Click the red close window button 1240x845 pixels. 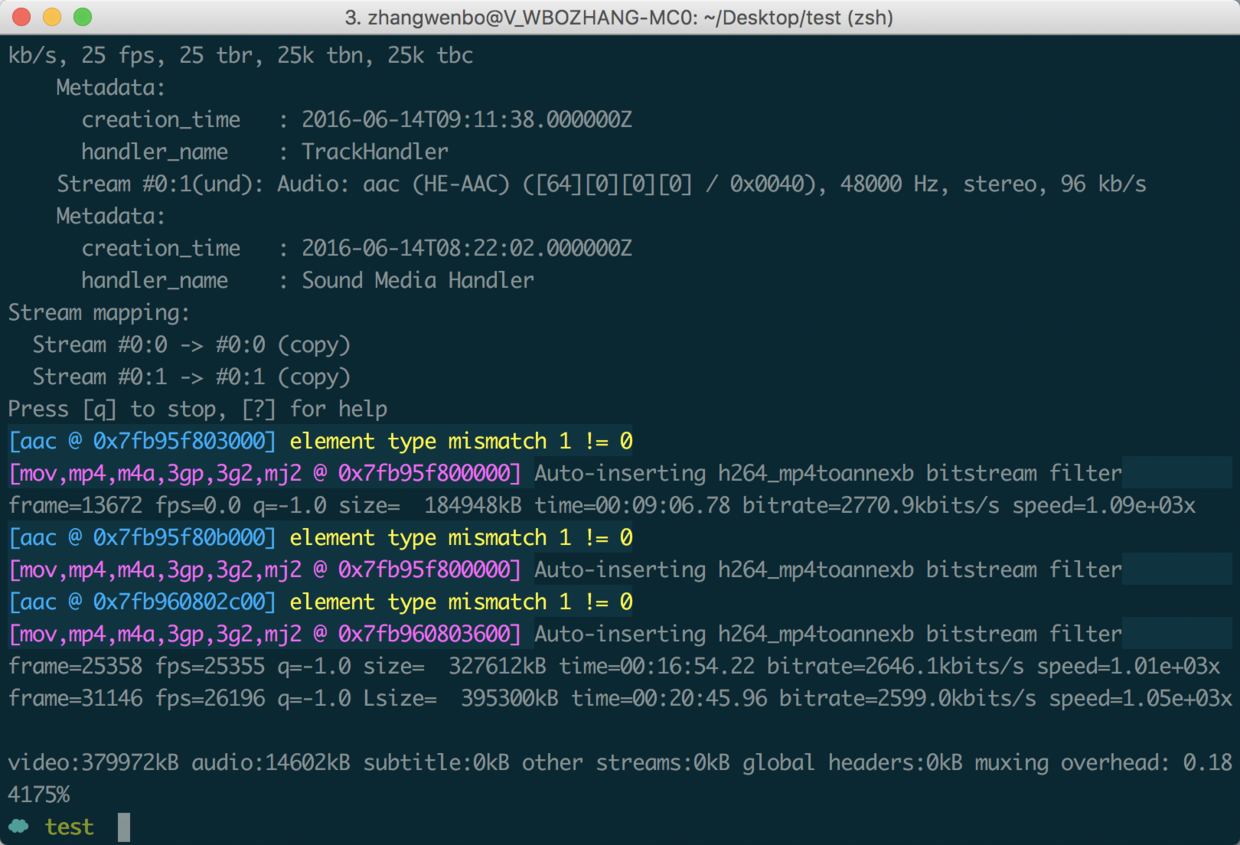20,17
